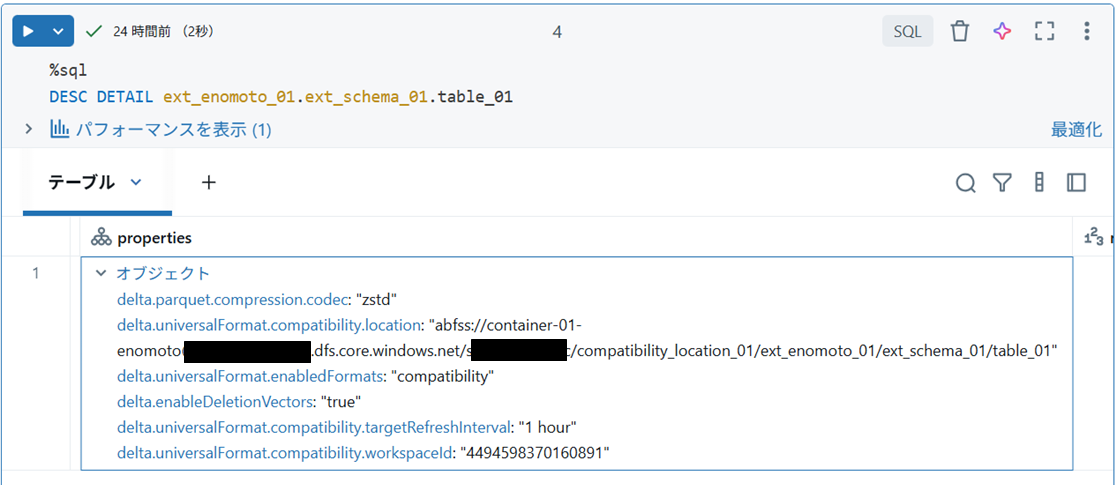This screenshot has width=1117, height=485.
Task: Add new visualization with plus tab
Action: [x=208, y=183]
